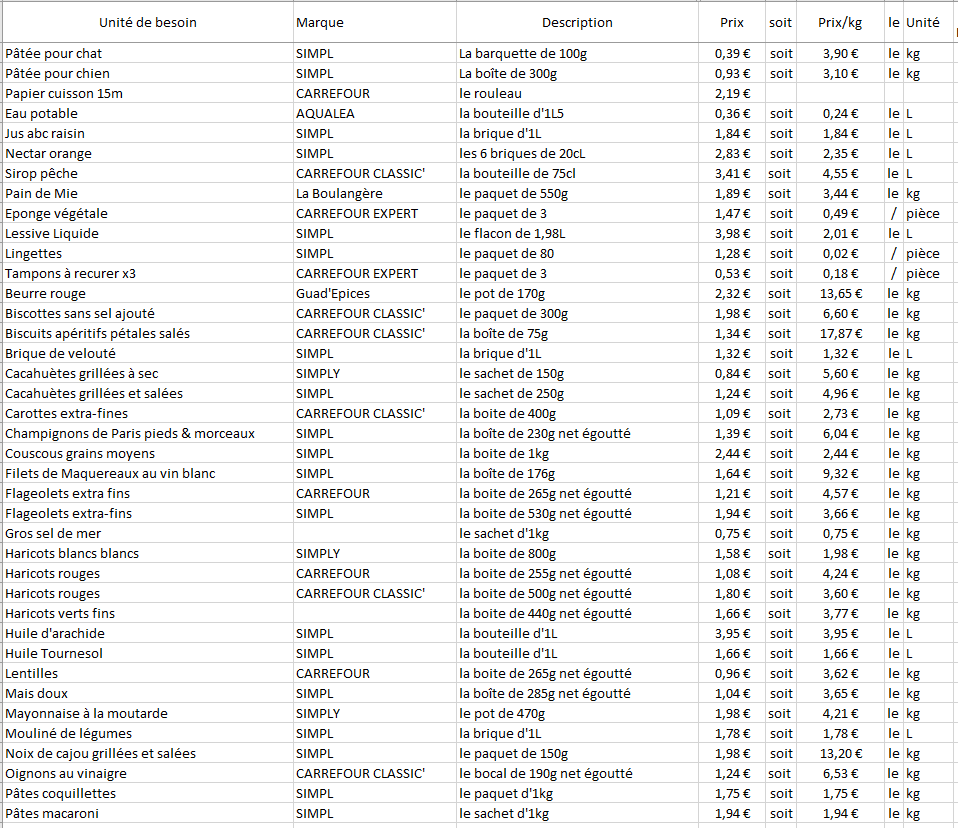The height and width of the screenshot is (828, 958).
Task: Click the 'Marque' column header
Action: (x=375, y=23)
